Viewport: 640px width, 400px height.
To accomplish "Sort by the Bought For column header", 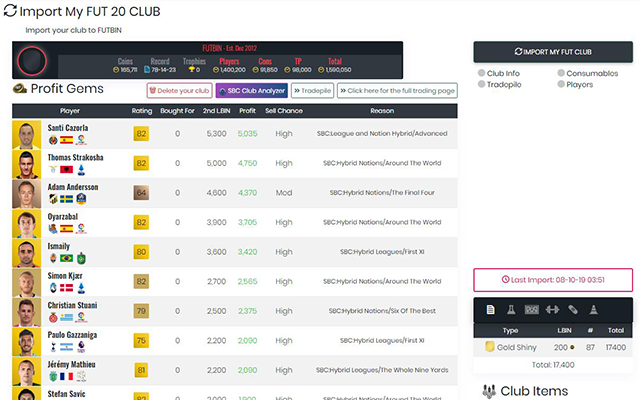I will tap(177, 111).
